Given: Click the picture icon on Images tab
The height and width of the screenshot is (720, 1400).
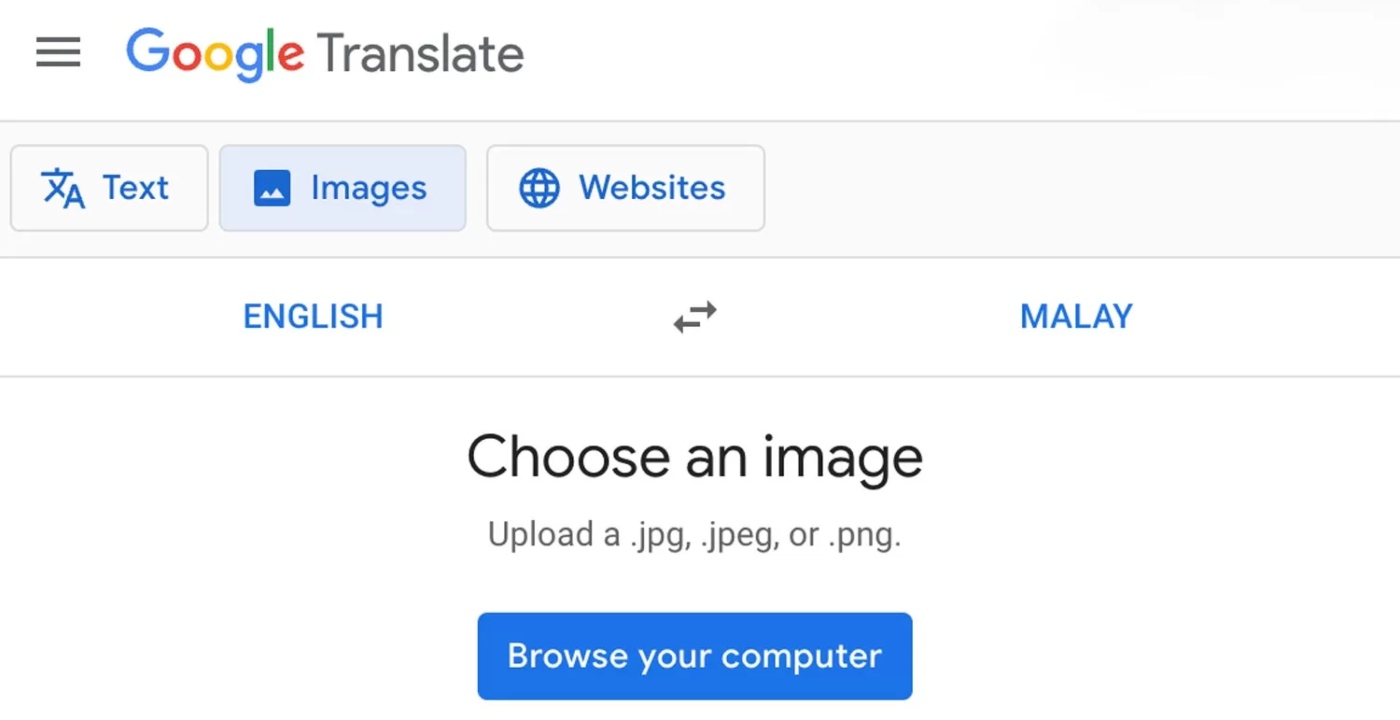Looking at the screenshot, I should tap(272, 188).
